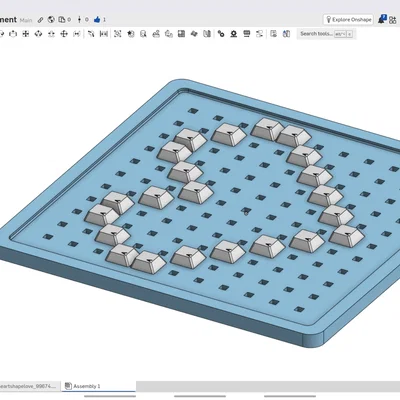Viewport: 400px width, 400px height.
Task: Click the magnifier-on-part toolbar icon
Action: coord(143,34)
